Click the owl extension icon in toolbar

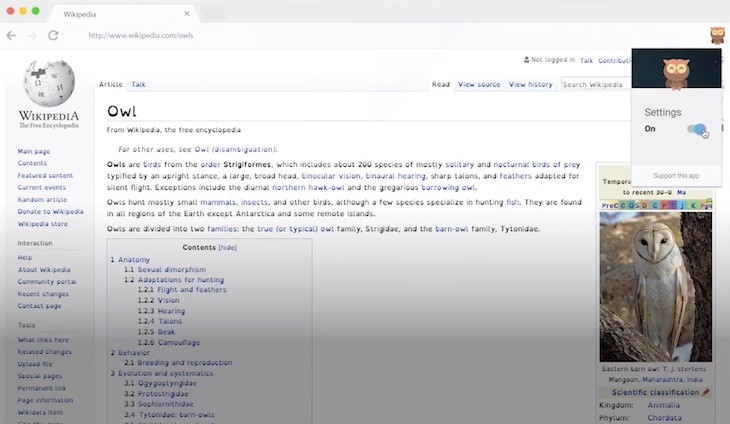pyautogui.click(x=716, y=35)
